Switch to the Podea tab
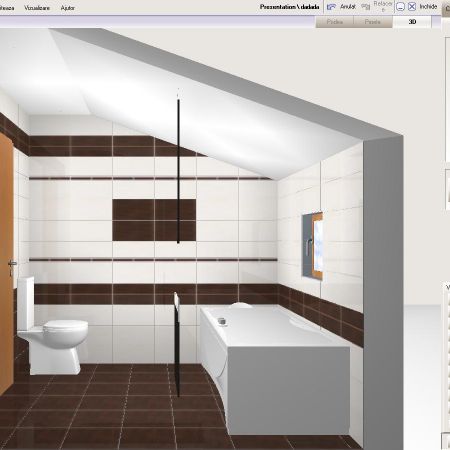The width and height of the screenshot is (450, 450). click(335, 22)
